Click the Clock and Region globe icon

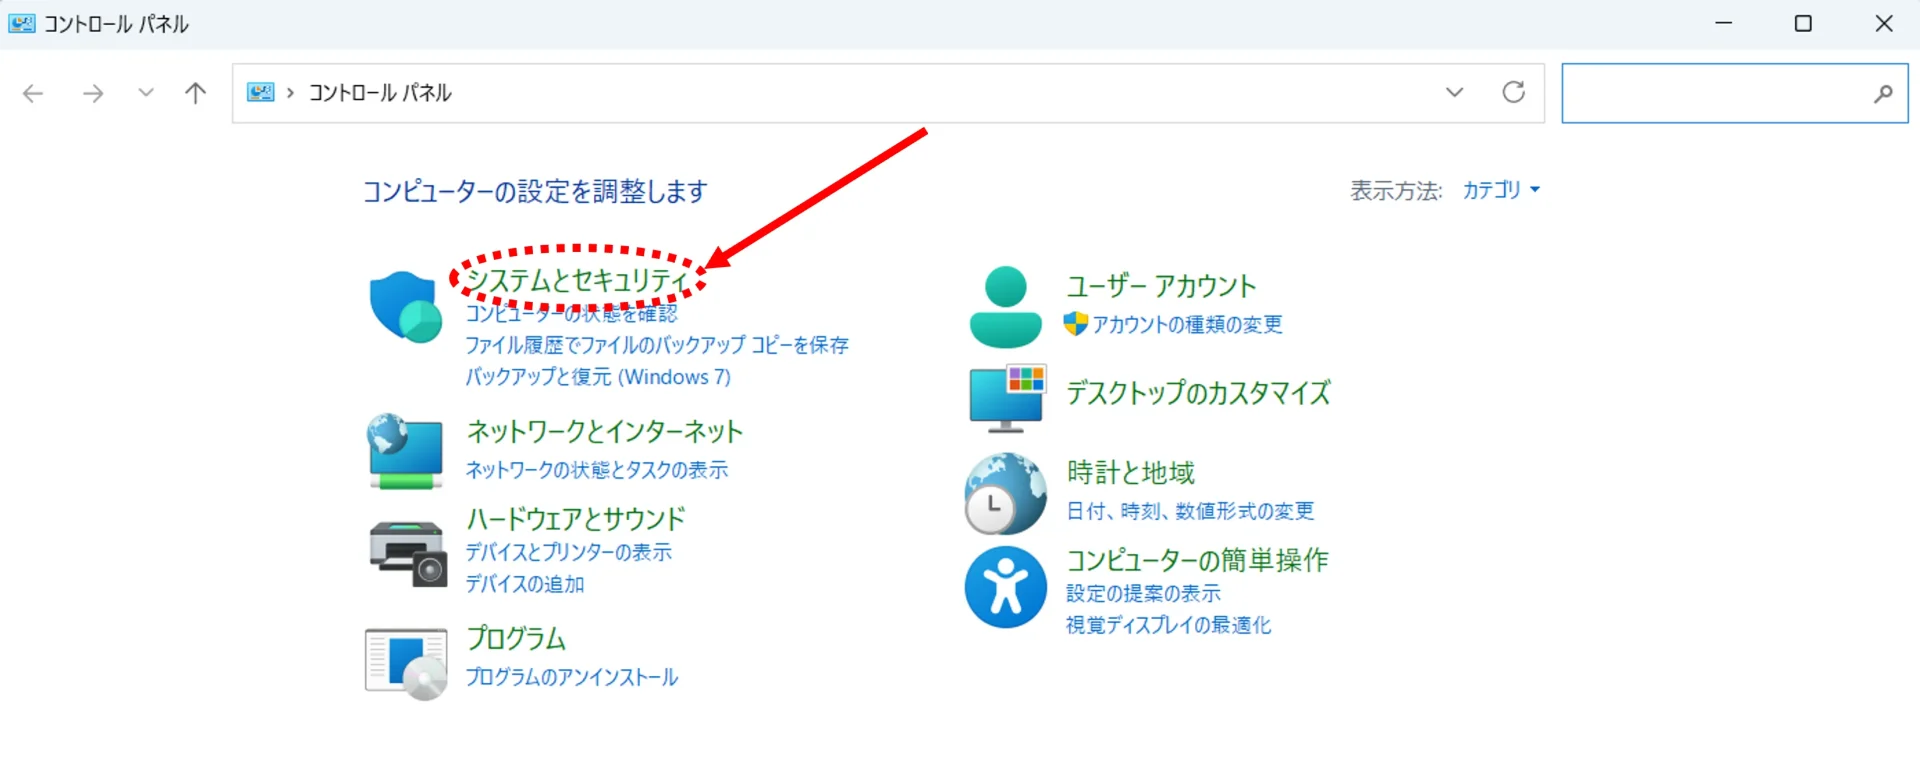1006,494
